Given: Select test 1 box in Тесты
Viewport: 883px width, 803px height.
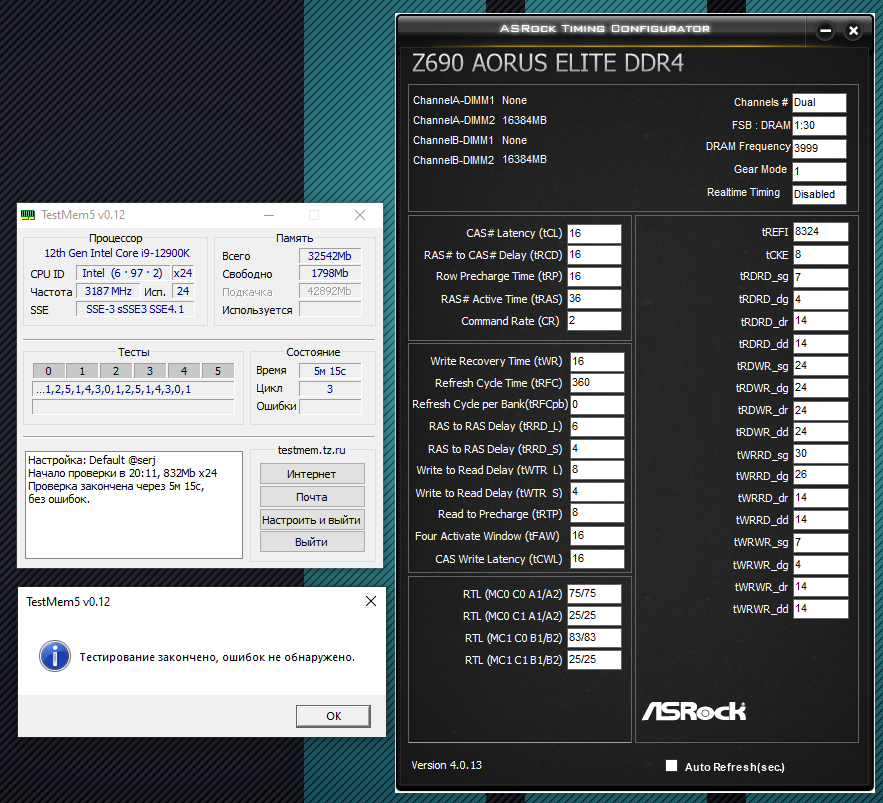Looking at the screenshot, I should [82, 371].
